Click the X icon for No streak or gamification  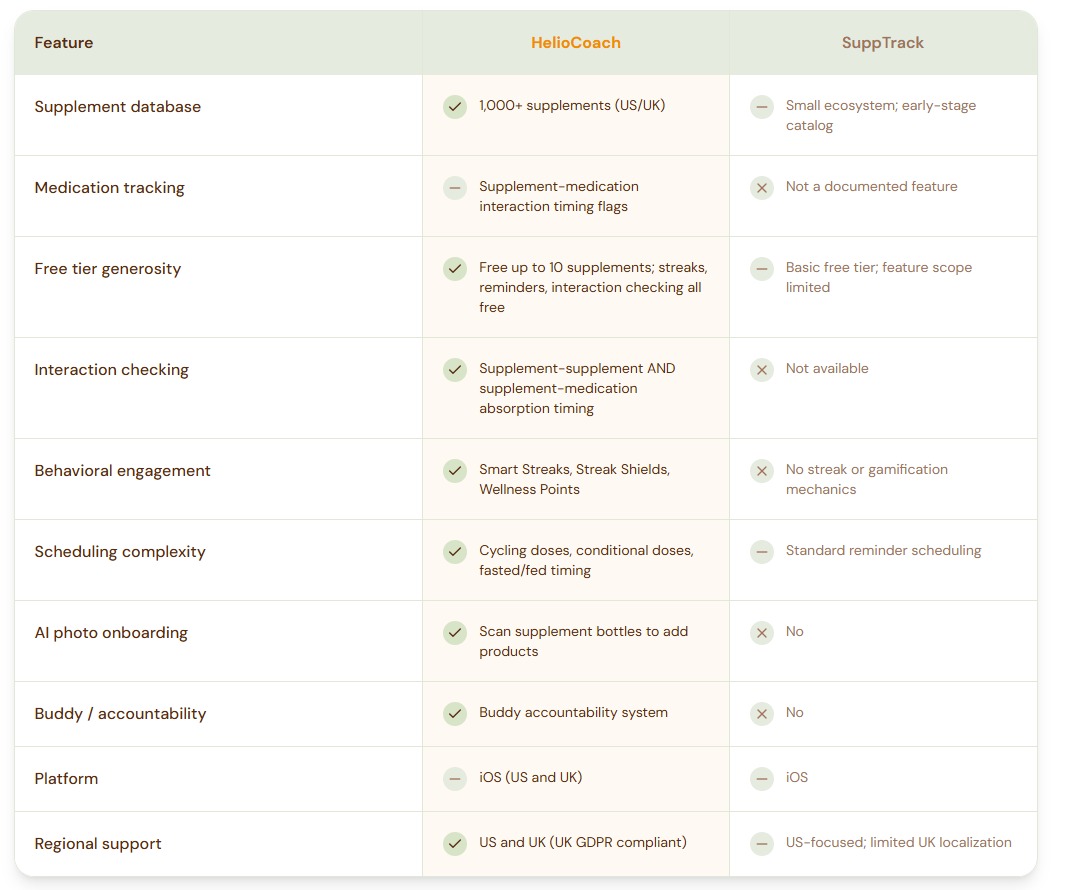click(x=762, y=471)
